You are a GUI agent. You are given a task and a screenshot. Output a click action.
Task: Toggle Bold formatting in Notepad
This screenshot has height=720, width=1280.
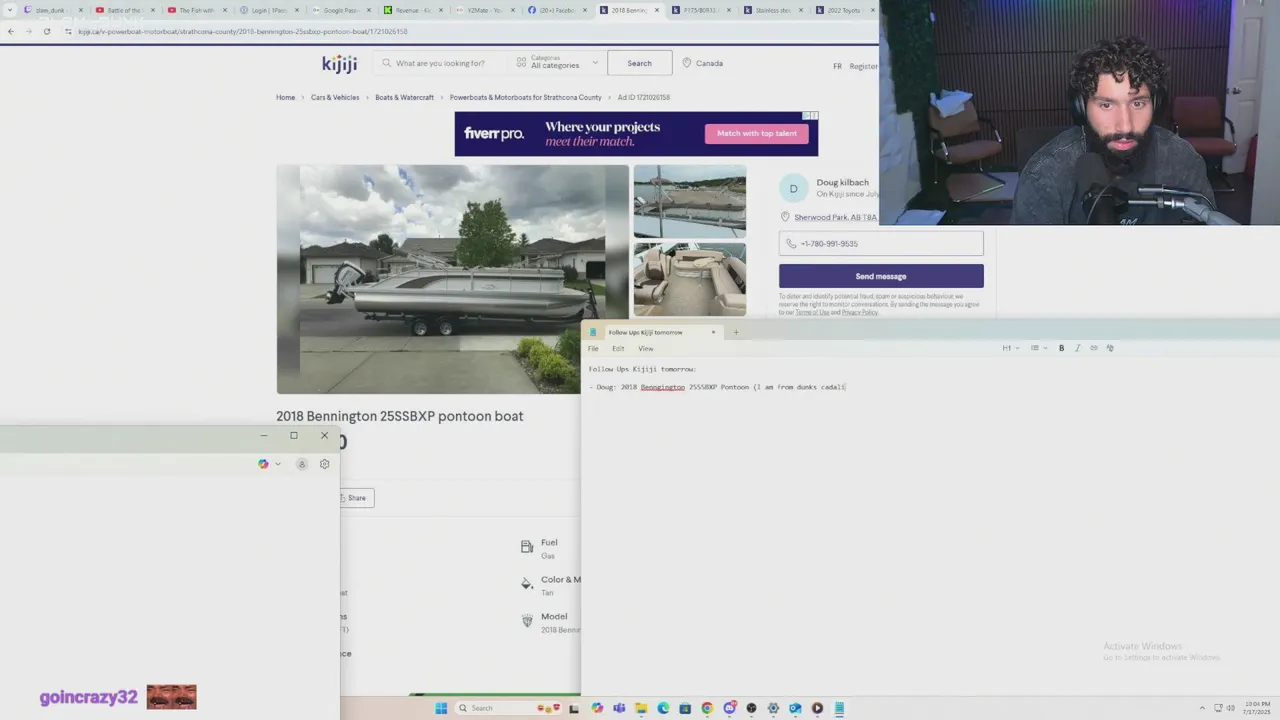[x=1061, y=348]
